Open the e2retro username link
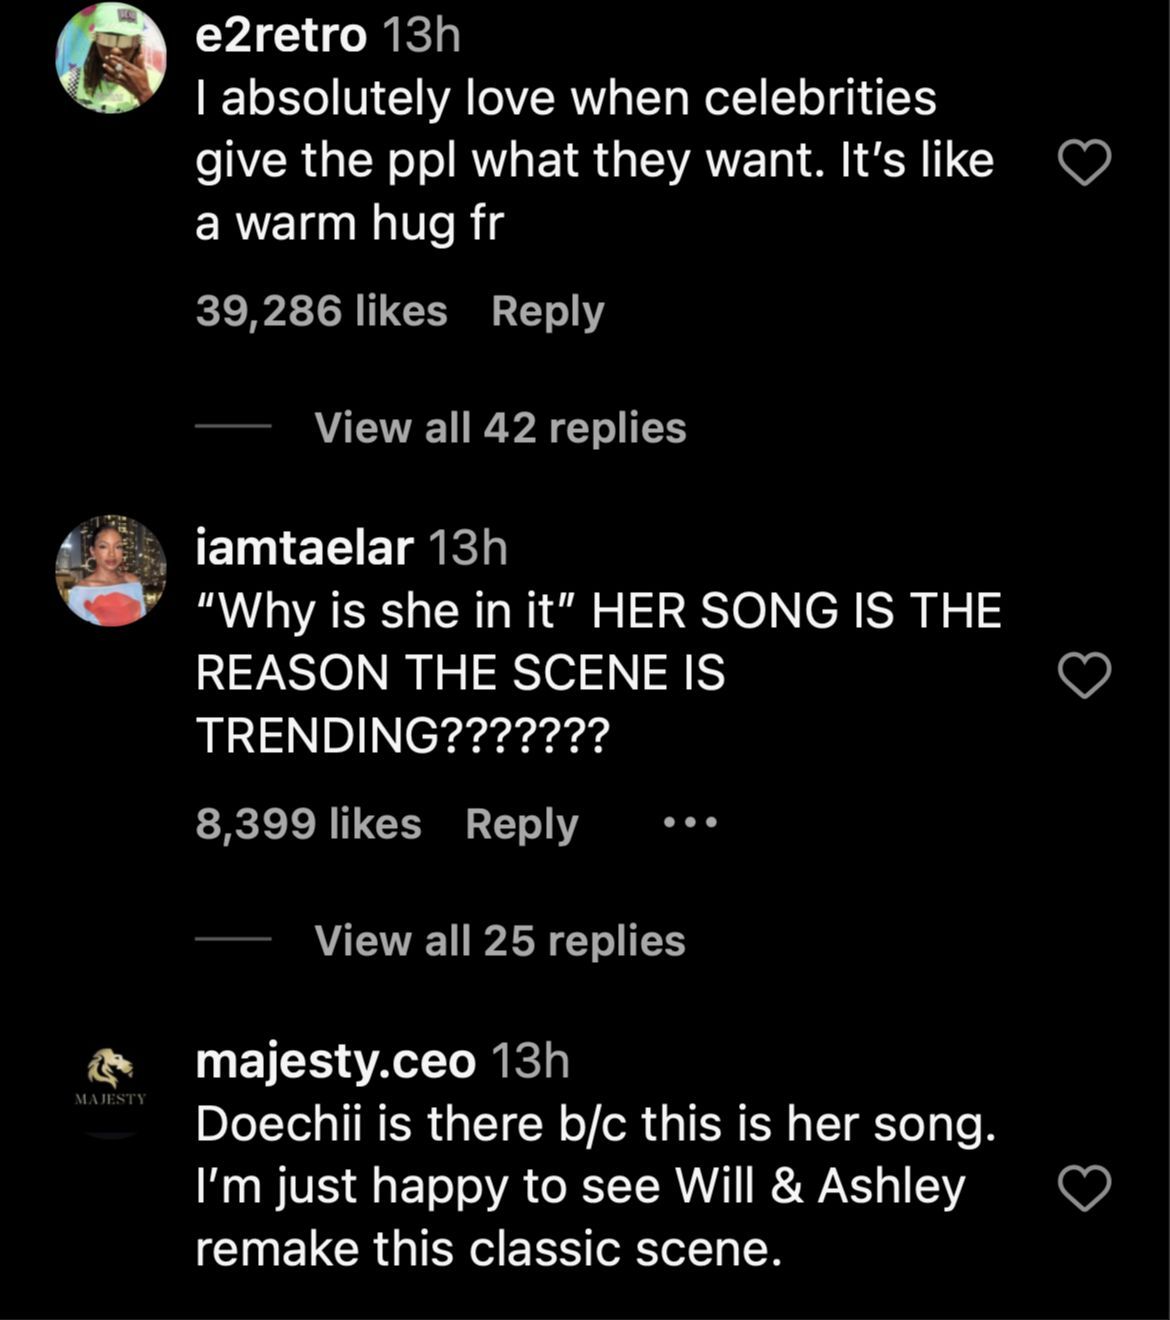 281,36
